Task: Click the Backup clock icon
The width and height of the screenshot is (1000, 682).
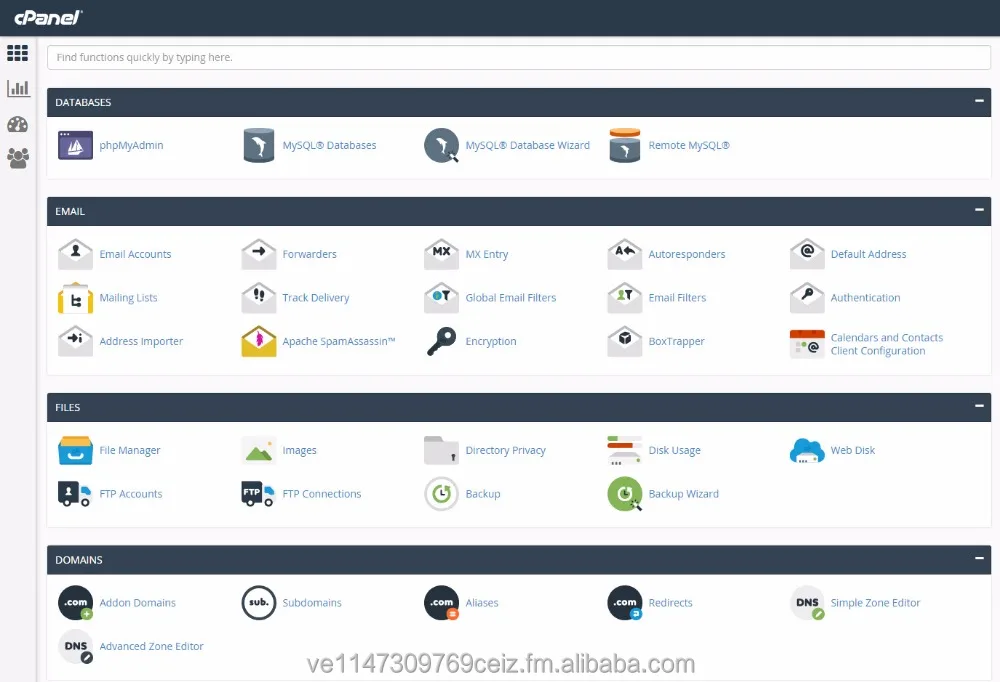Action: [441, 494]
